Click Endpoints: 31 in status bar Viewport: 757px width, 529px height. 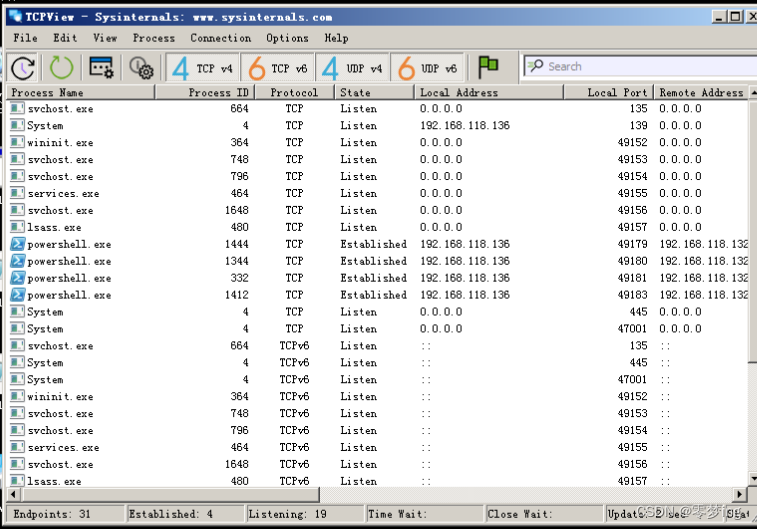[x=52, y=514]
